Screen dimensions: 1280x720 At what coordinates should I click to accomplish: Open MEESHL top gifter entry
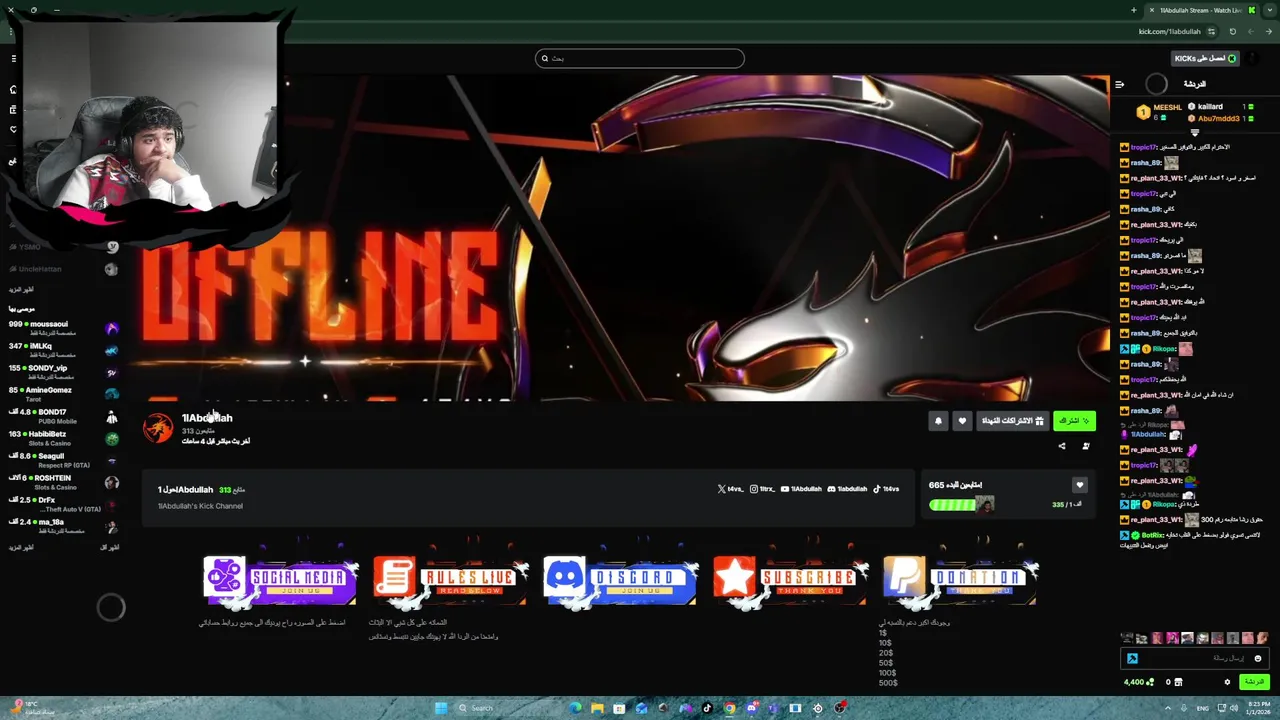tap(1157, 112)
